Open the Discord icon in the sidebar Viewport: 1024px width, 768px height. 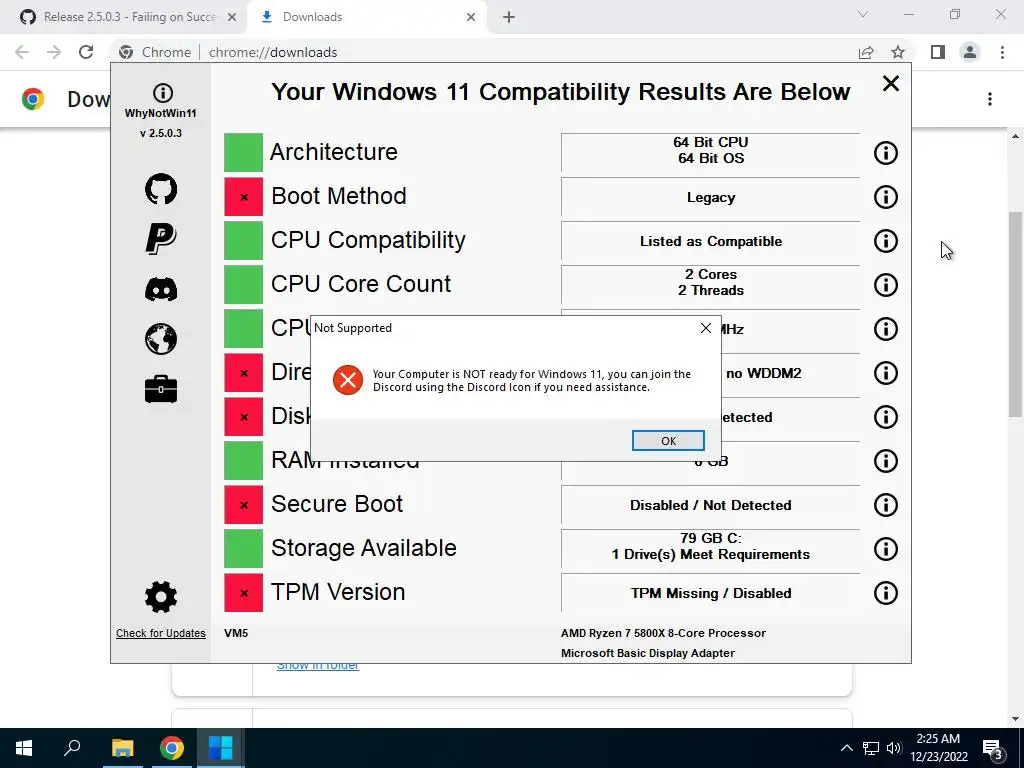(x=161, y=289)
